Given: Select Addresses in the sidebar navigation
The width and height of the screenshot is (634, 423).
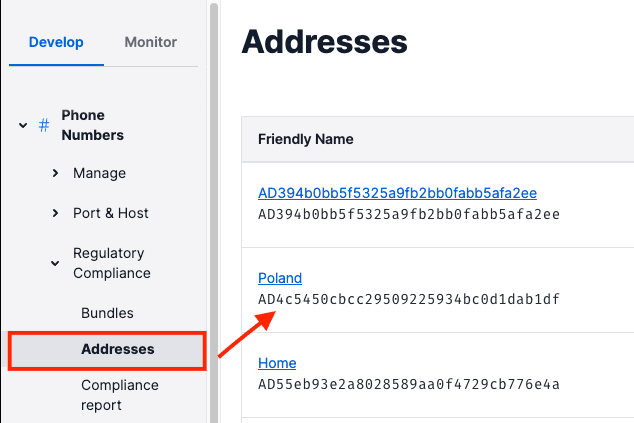Looking at the screenshot, I should [x=118, y=350].
